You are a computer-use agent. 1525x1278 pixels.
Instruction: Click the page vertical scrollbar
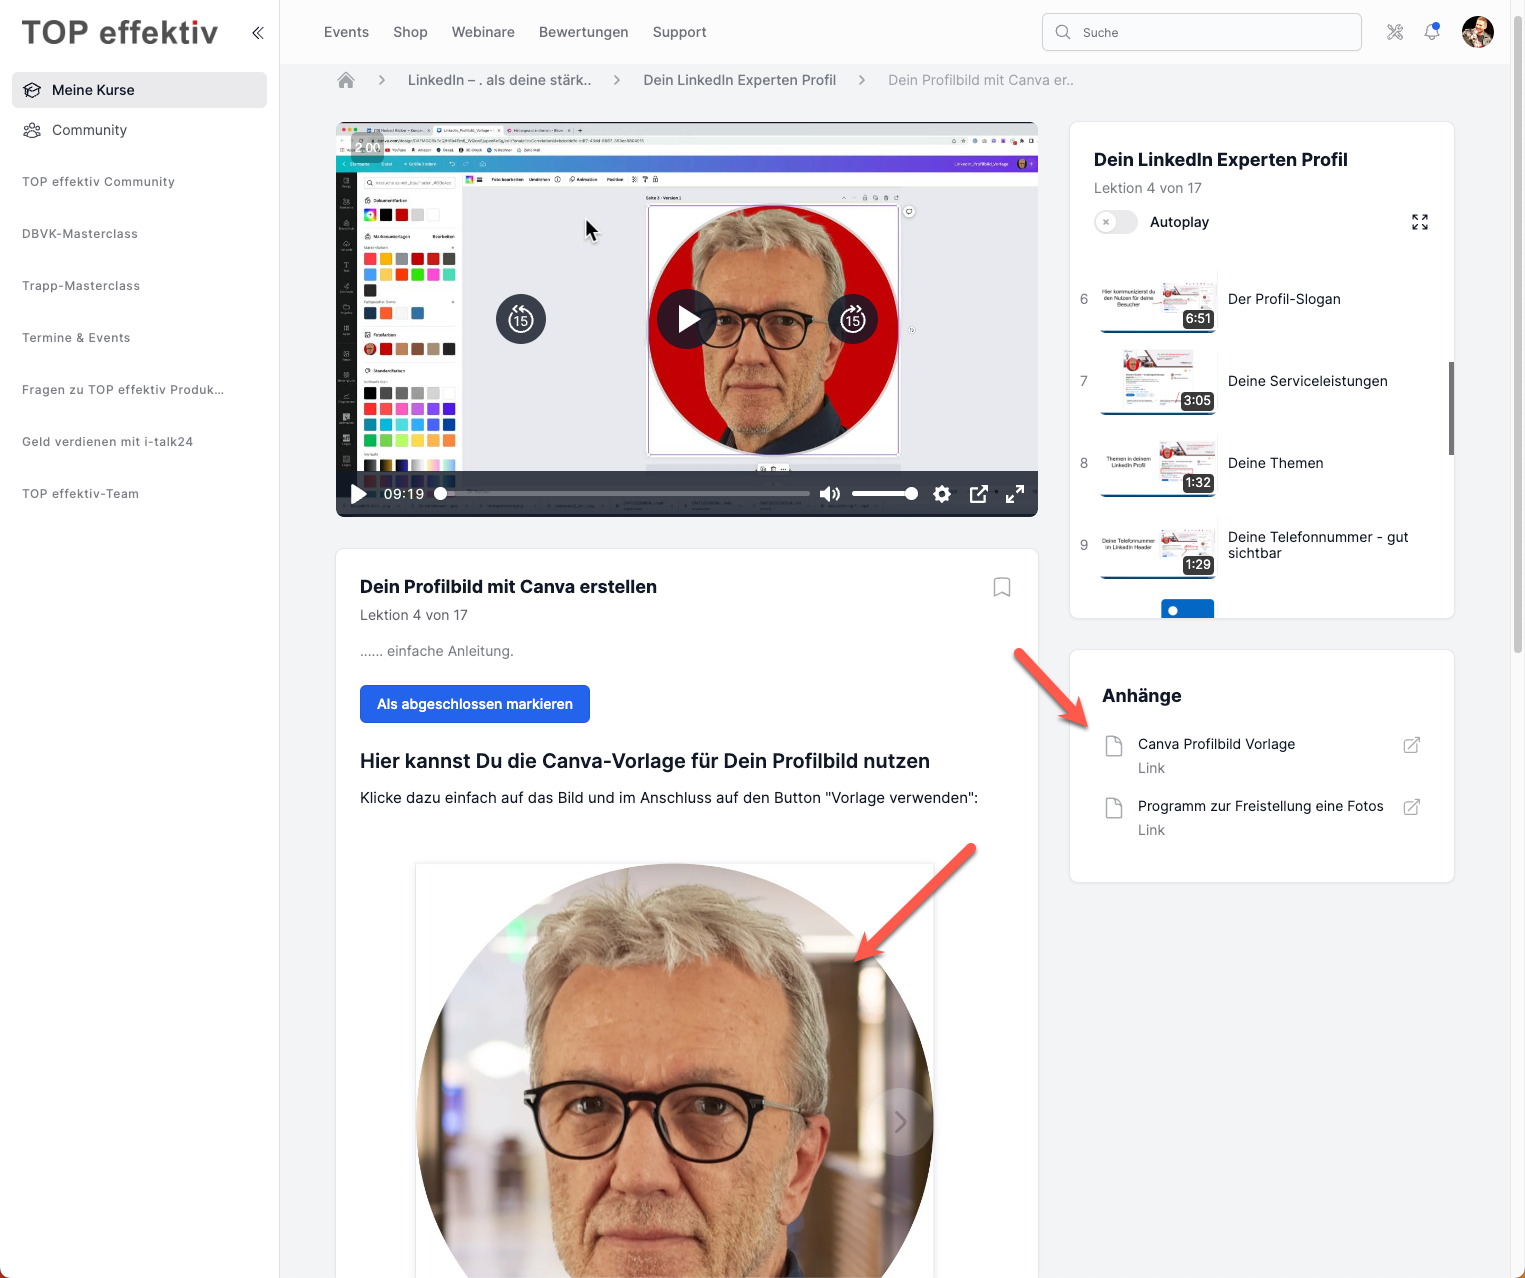pyautogui.click(x=1518, y=334)
